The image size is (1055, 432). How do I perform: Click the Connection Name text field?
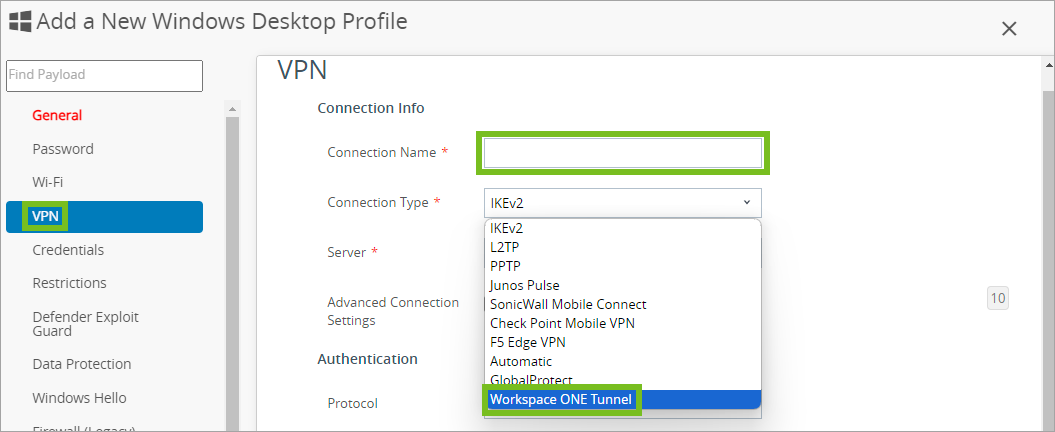point(623,153)
